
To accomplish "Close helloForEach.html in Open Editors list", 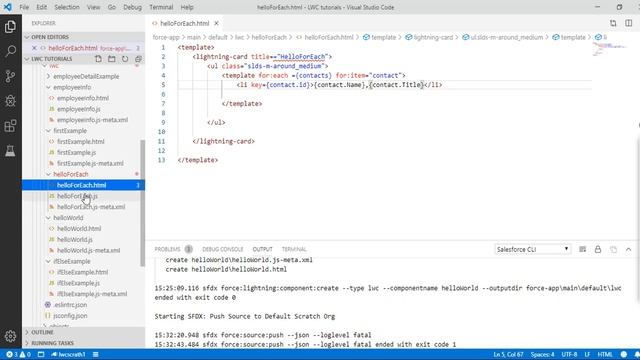I will [x=34, y=48].
